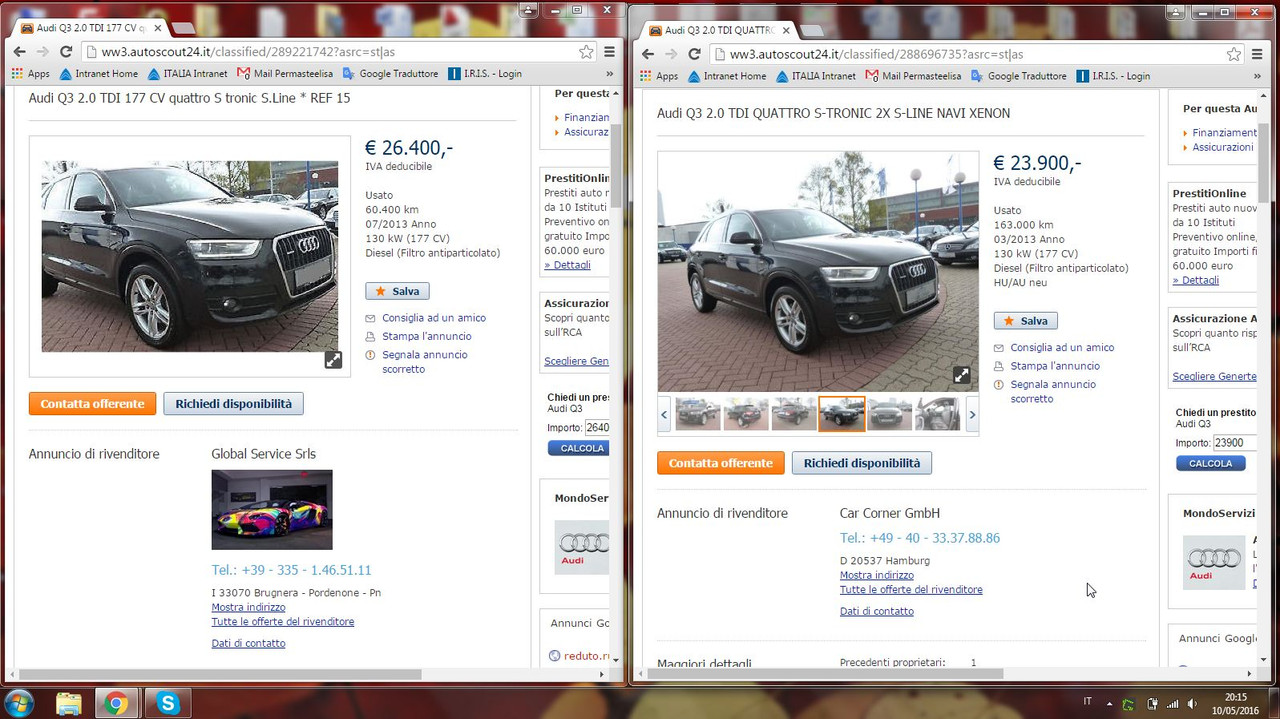Click Contatta offerente in left window
Image resolution: width=1280 pixels, height=719 pixels.
pyautogui.click(x=92, y=404)
